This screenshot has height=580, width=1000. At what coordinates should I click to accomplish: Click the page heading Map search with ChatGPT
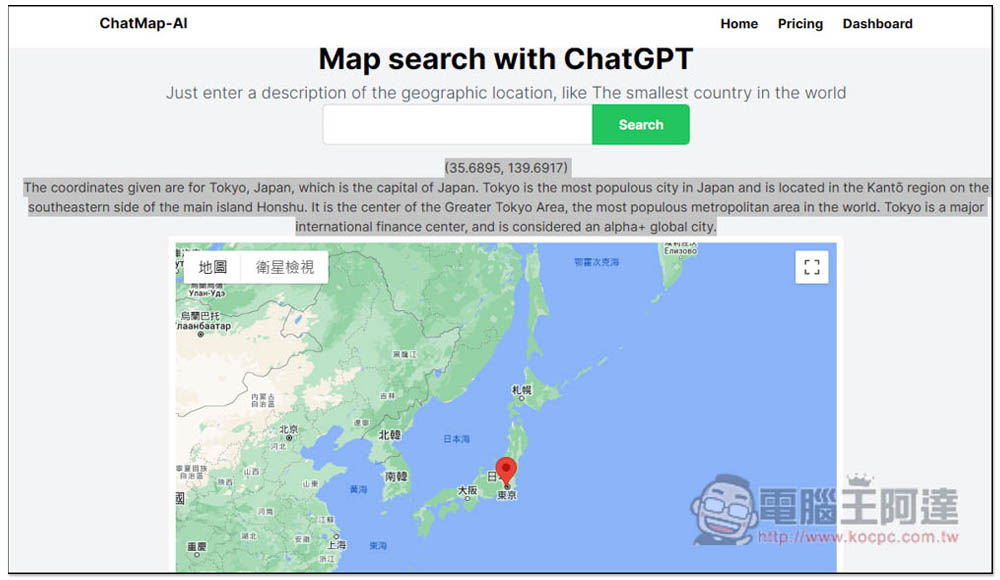[504, 59]
